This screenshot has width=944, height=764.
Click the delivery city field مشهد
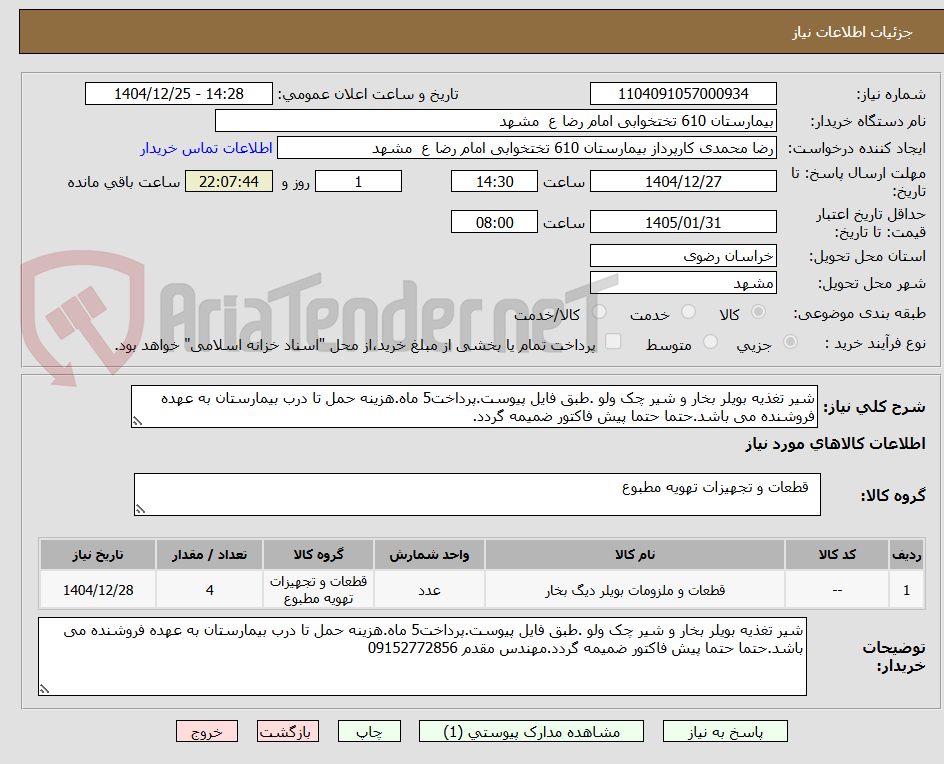click(683, 283)
